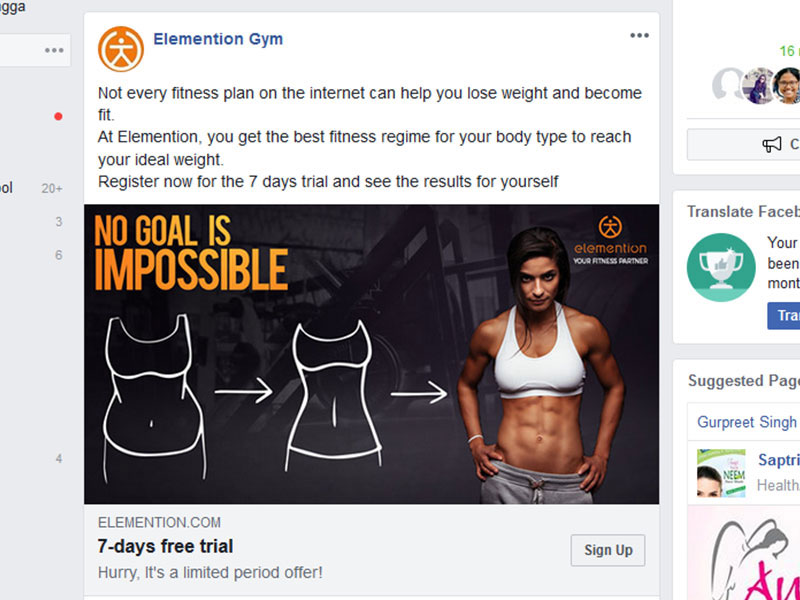Open the Elemention Gym page name link
Viewport: 800px width, 600px height.
pyautogui.click(x=218, y=39)
